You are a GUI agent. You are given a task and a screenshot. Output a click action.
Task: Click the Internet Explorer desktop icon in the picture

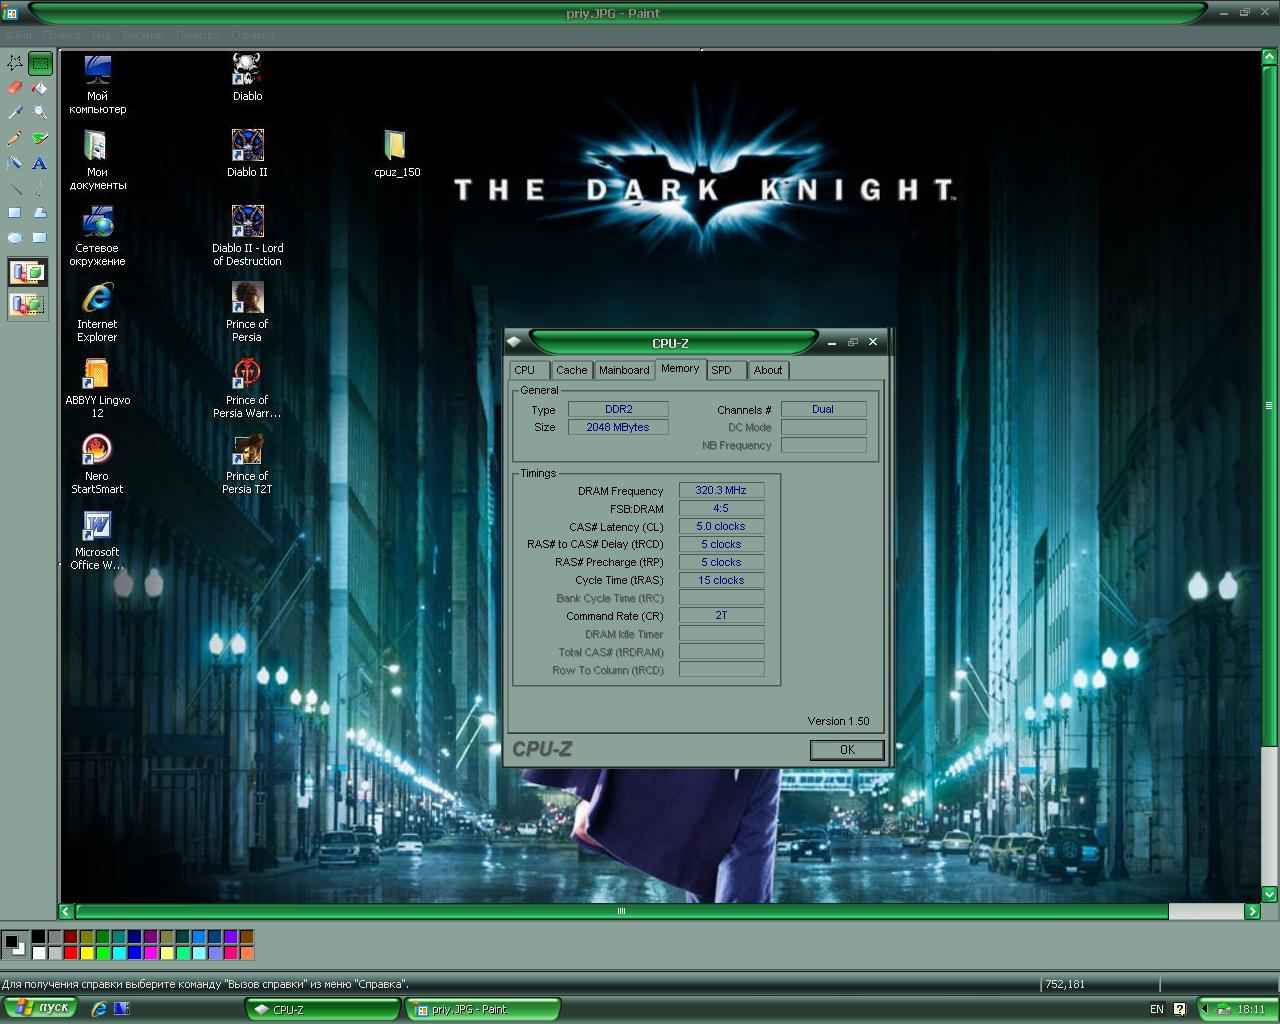pos(97,312)
